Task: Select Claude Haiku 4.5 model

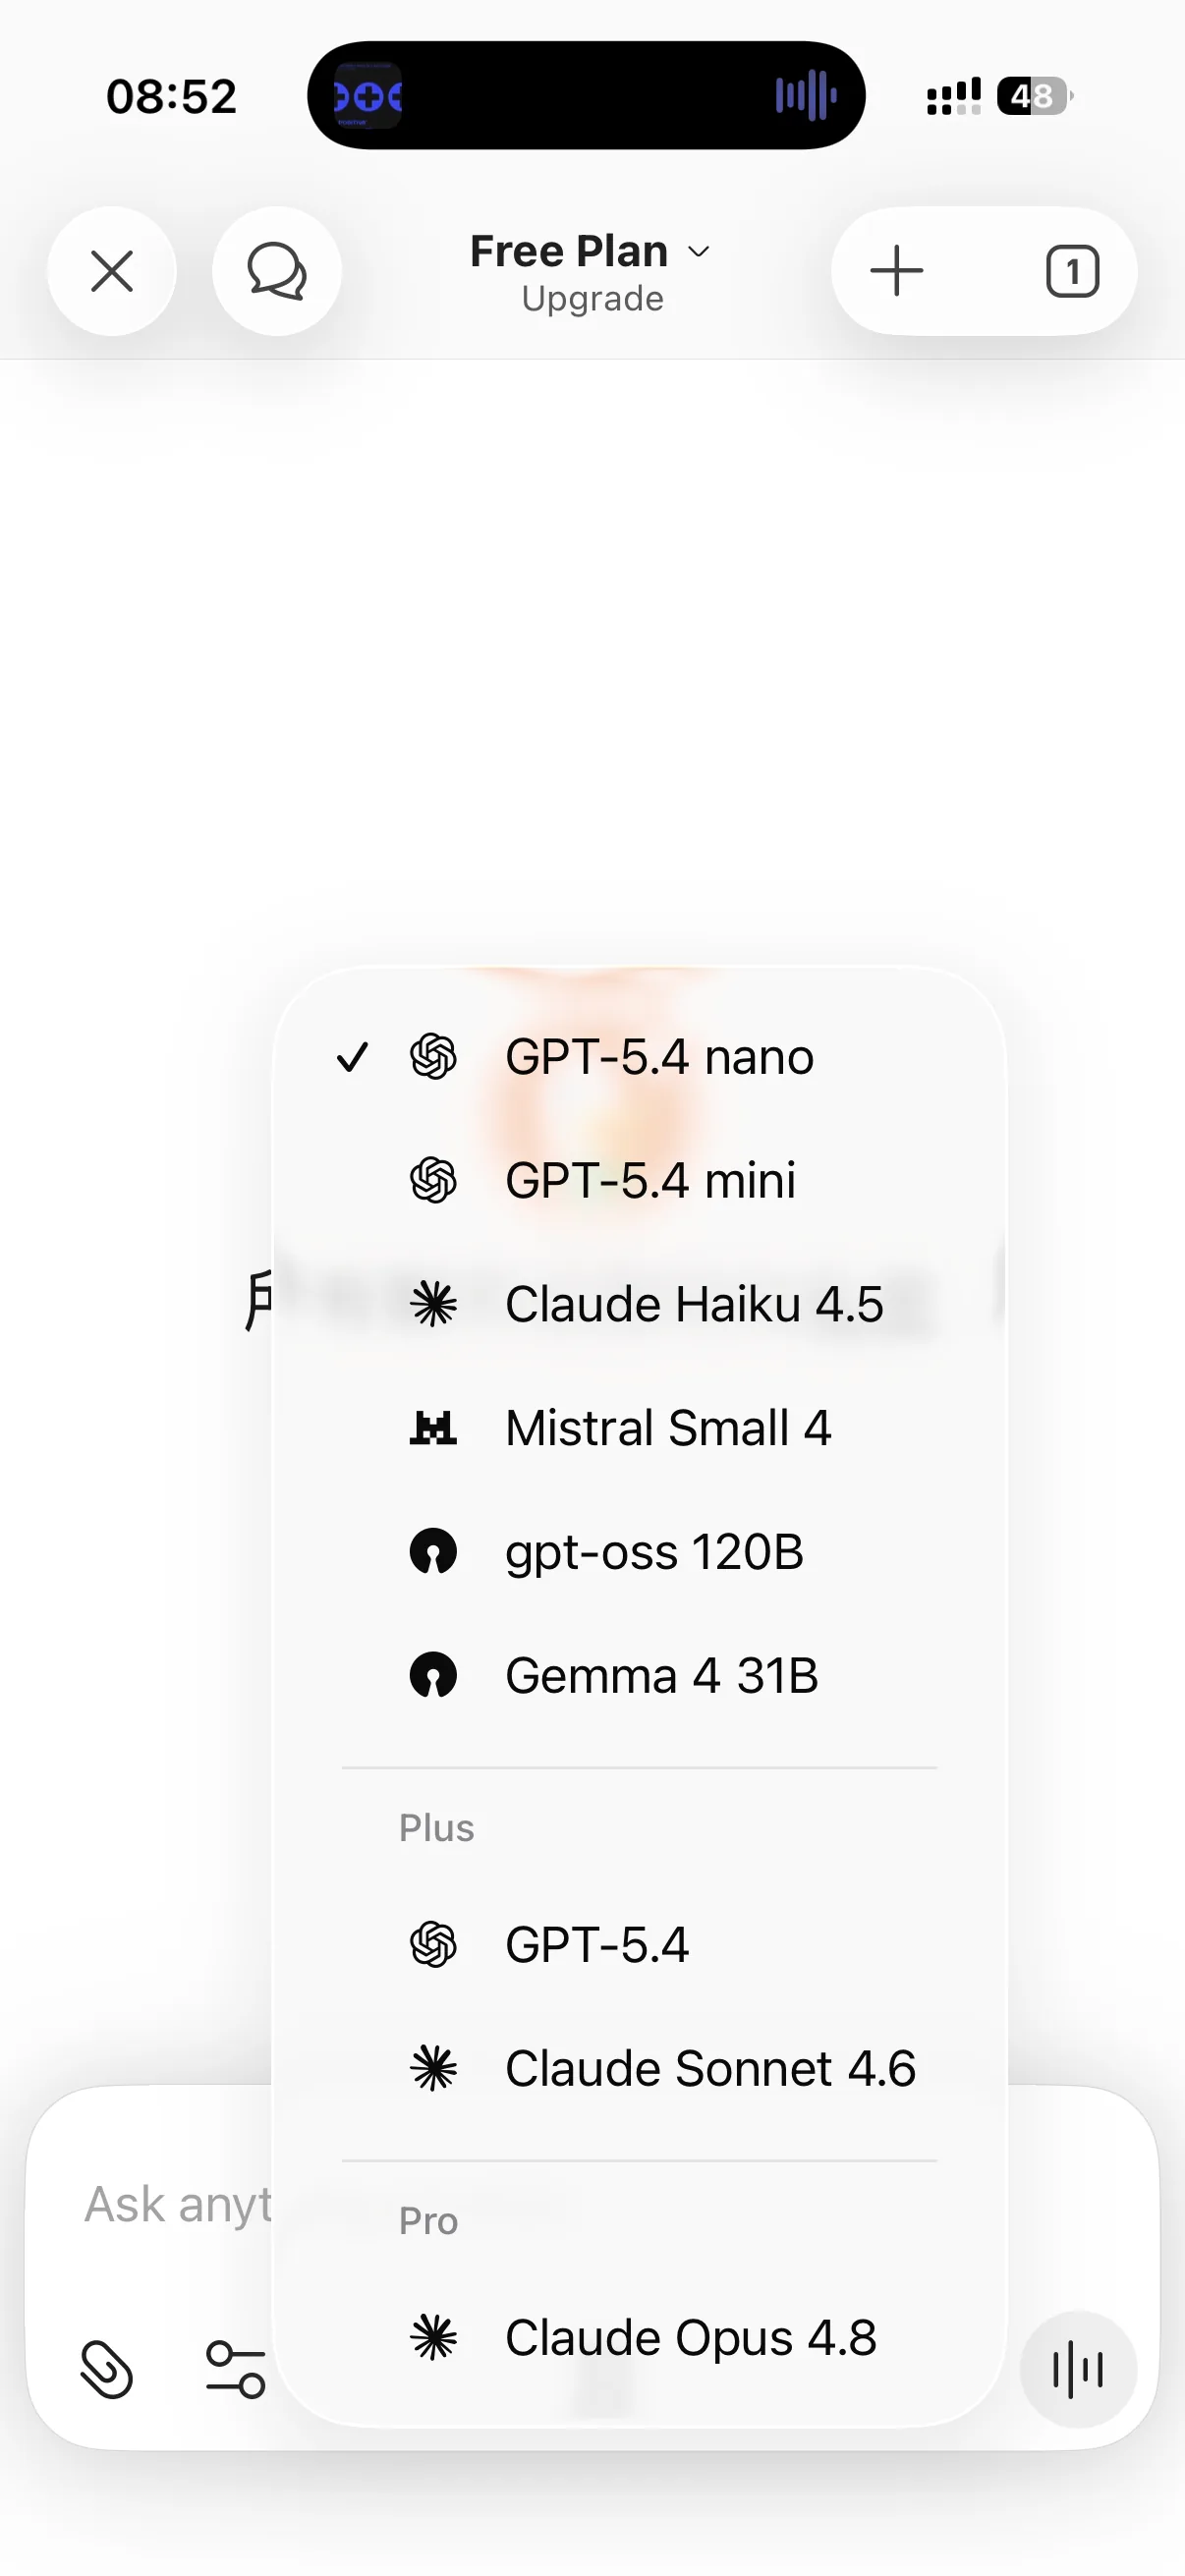Action: point(640,1304)
